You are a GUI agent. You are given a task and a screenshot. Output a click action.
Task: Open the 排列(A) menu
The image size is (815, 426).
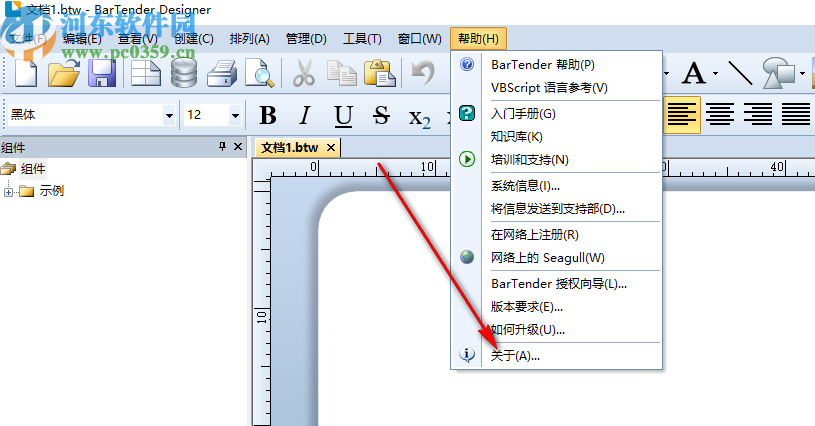point(249,39)
